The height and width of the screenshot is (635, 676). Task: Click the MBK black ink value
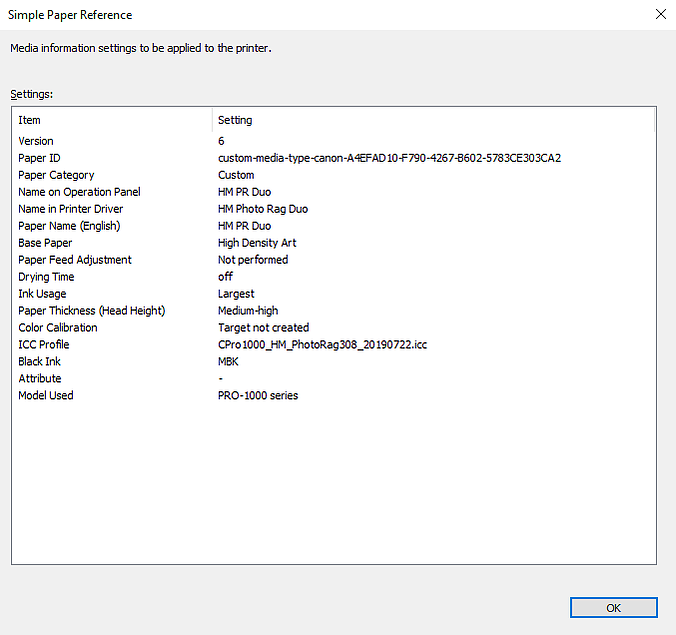pos(228,362)
